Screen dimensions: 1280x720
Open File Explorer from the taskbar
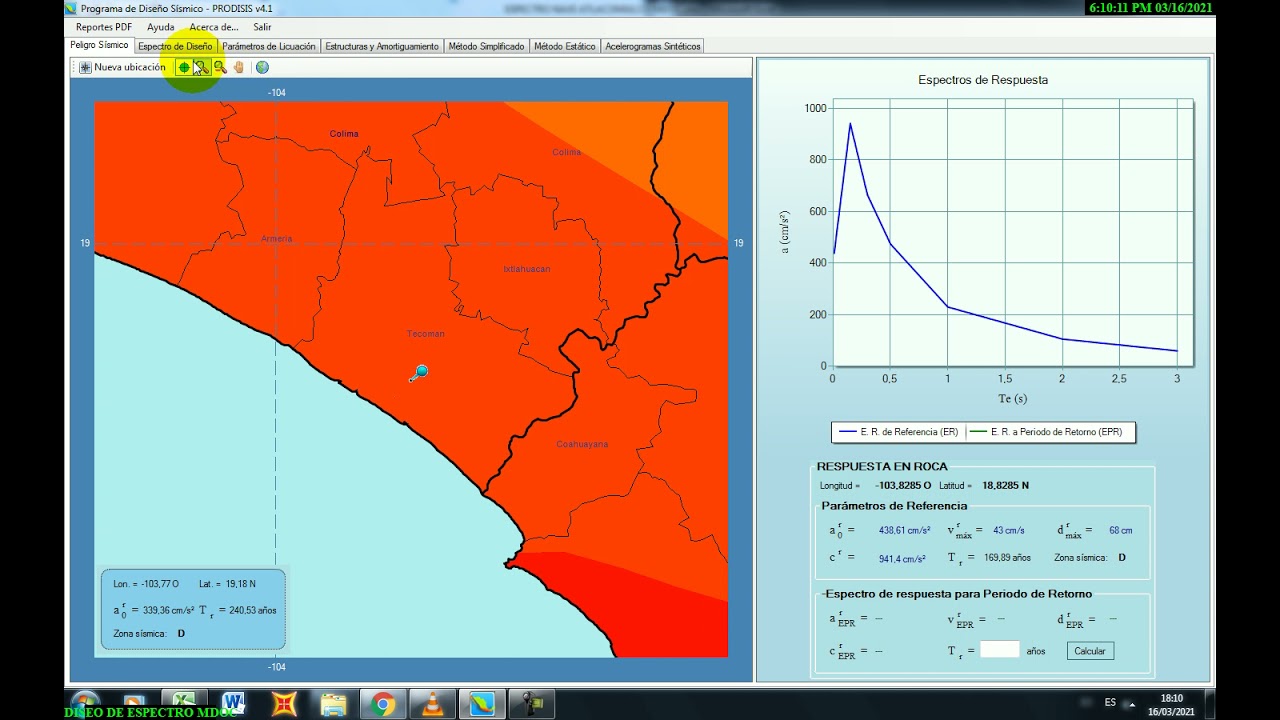(333, 705)
